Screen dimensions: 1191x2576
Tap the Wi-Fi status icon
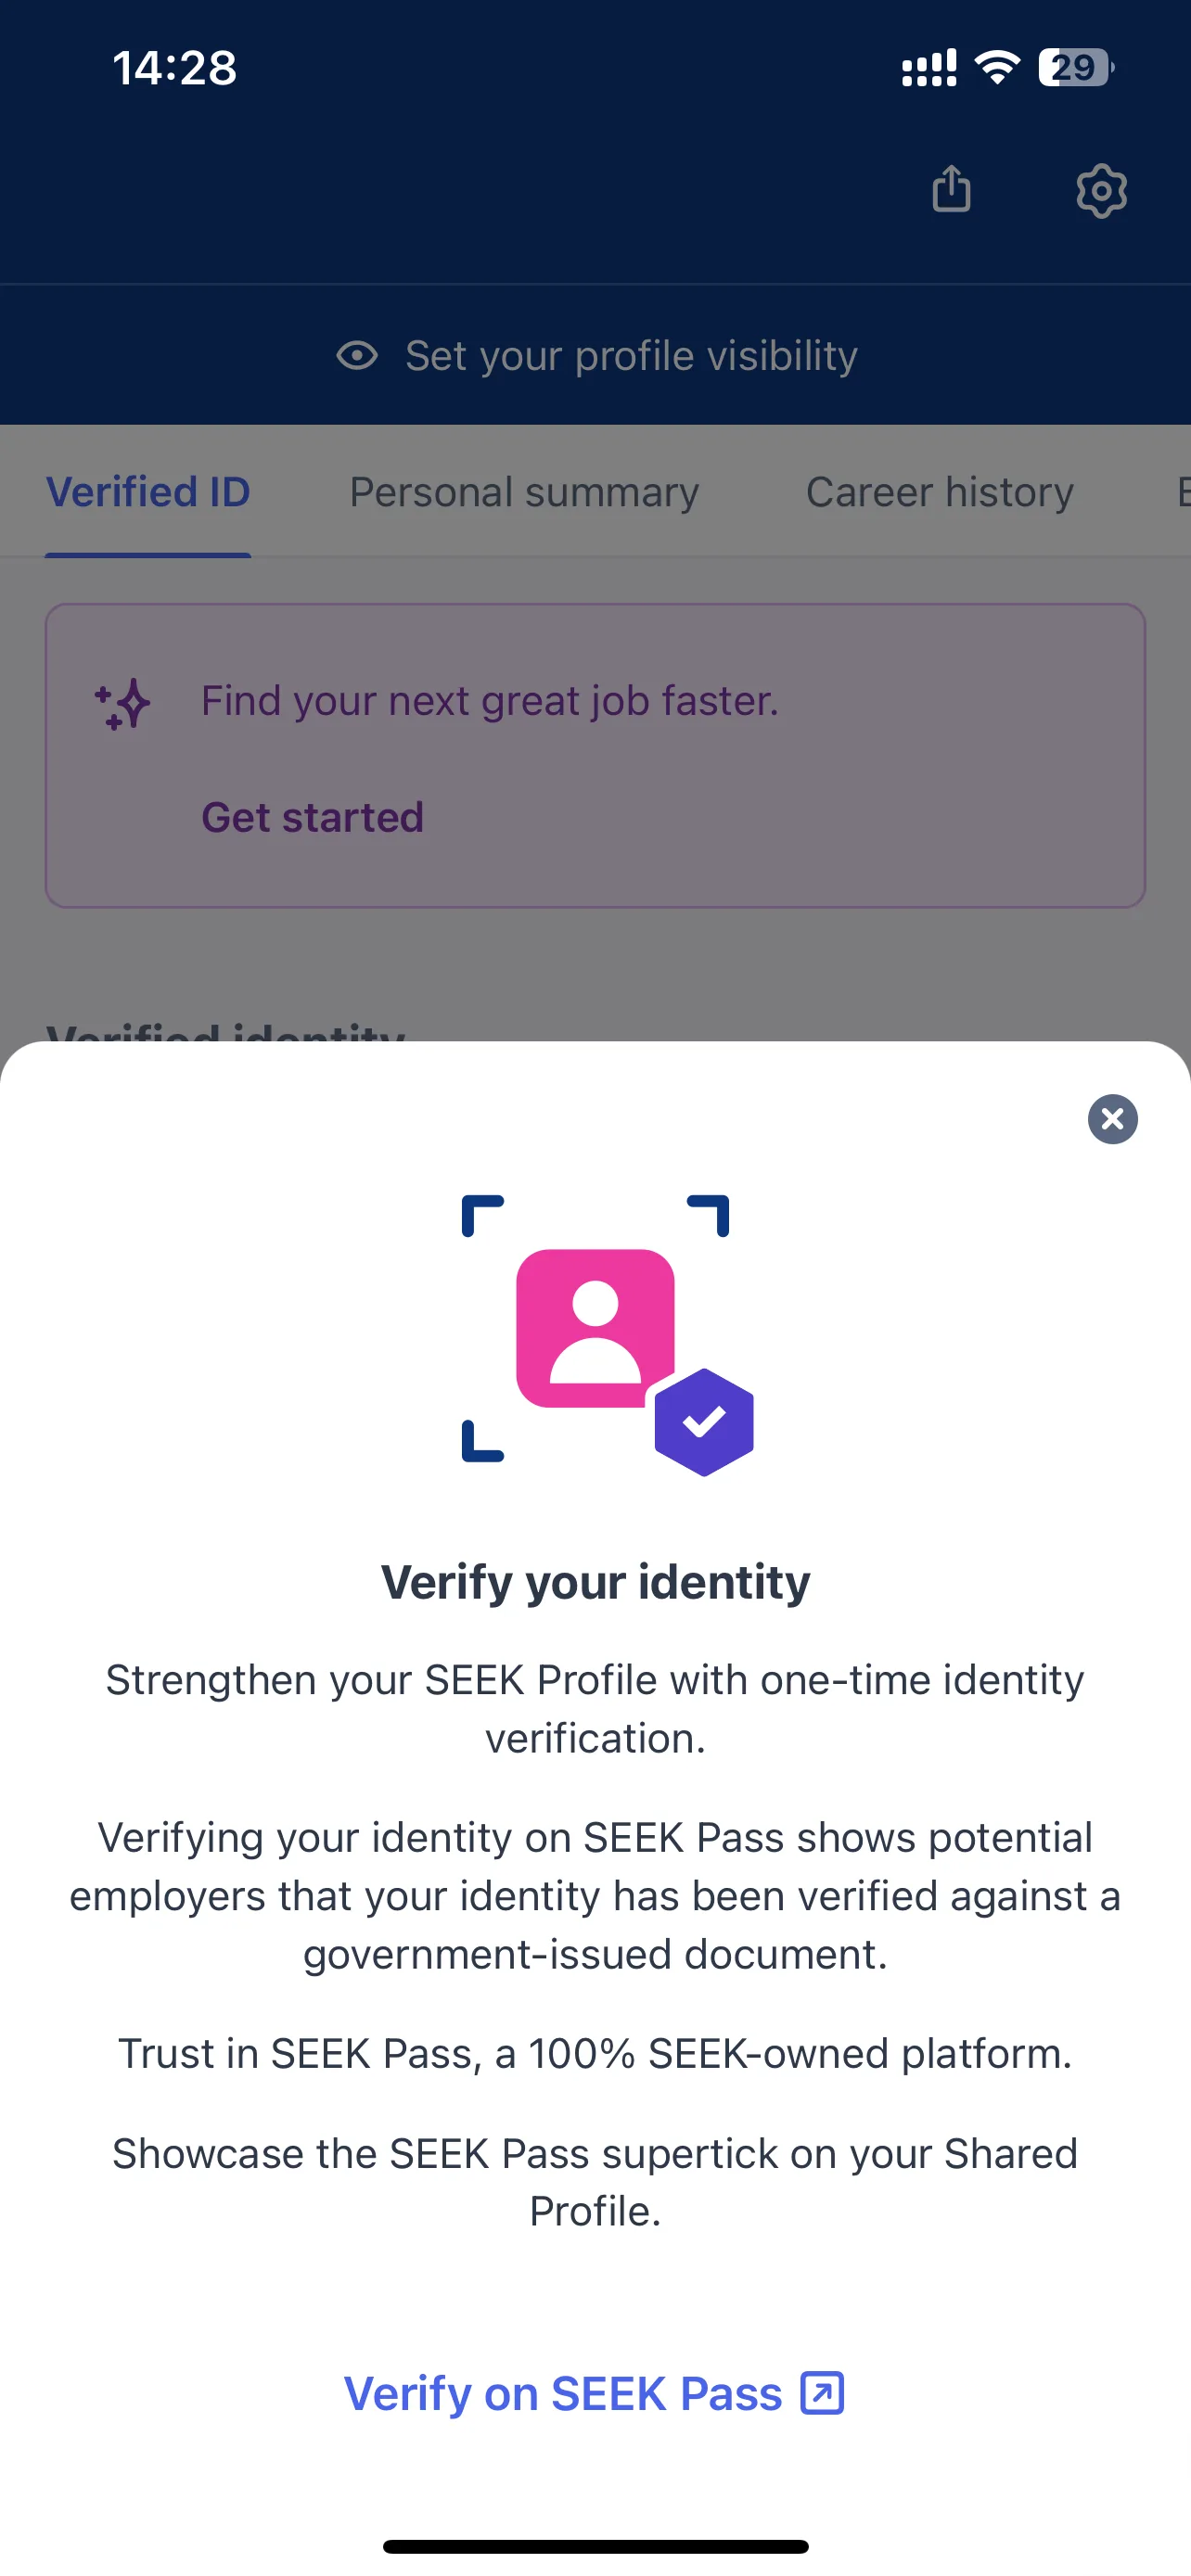click(996, 68)
